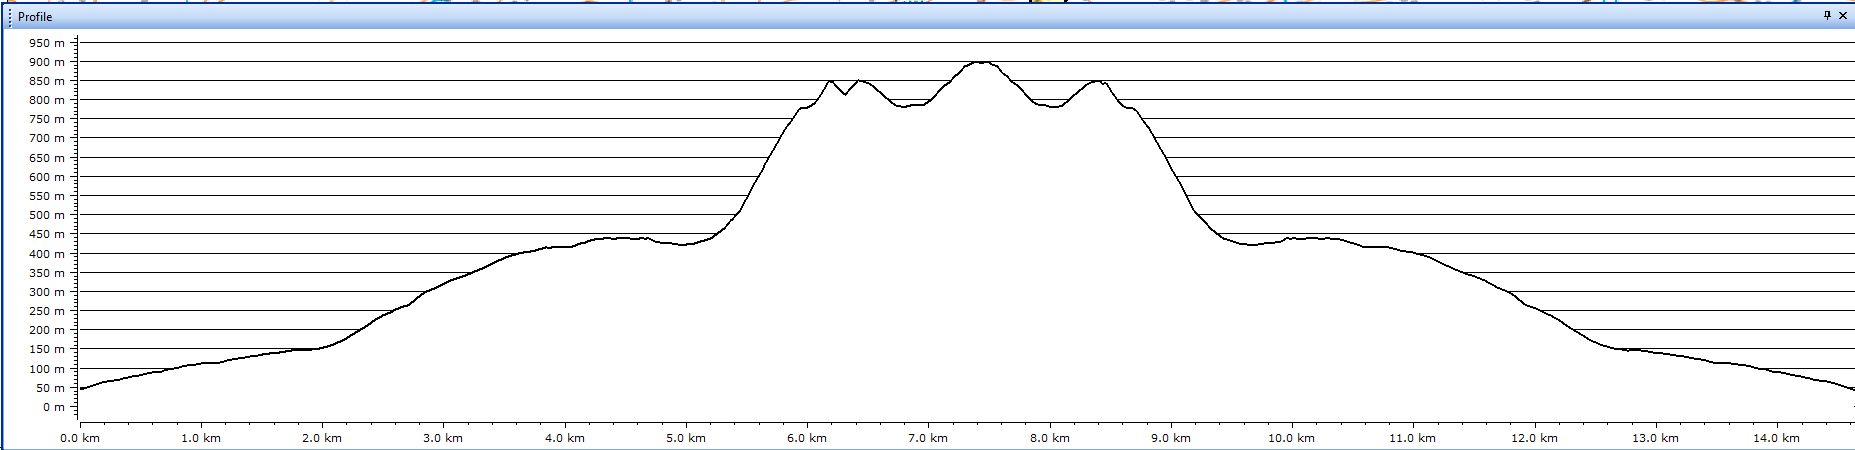The width and height of the screenshot is (1855, 450).
Task: Click the 14.0 km distance label
Action: (x=1776, y=438)
